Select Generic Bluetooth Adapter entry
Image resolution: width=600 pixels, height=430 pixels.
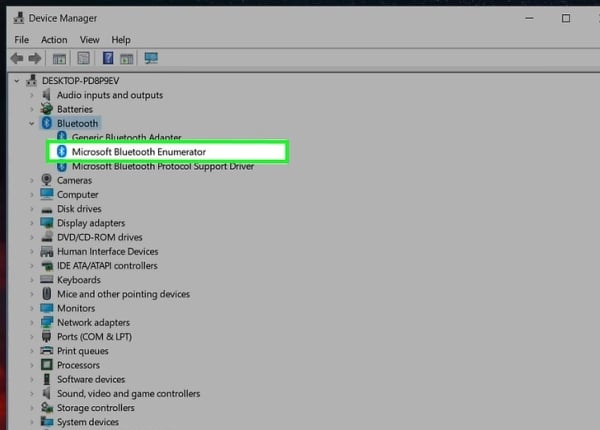click(126, 137)
